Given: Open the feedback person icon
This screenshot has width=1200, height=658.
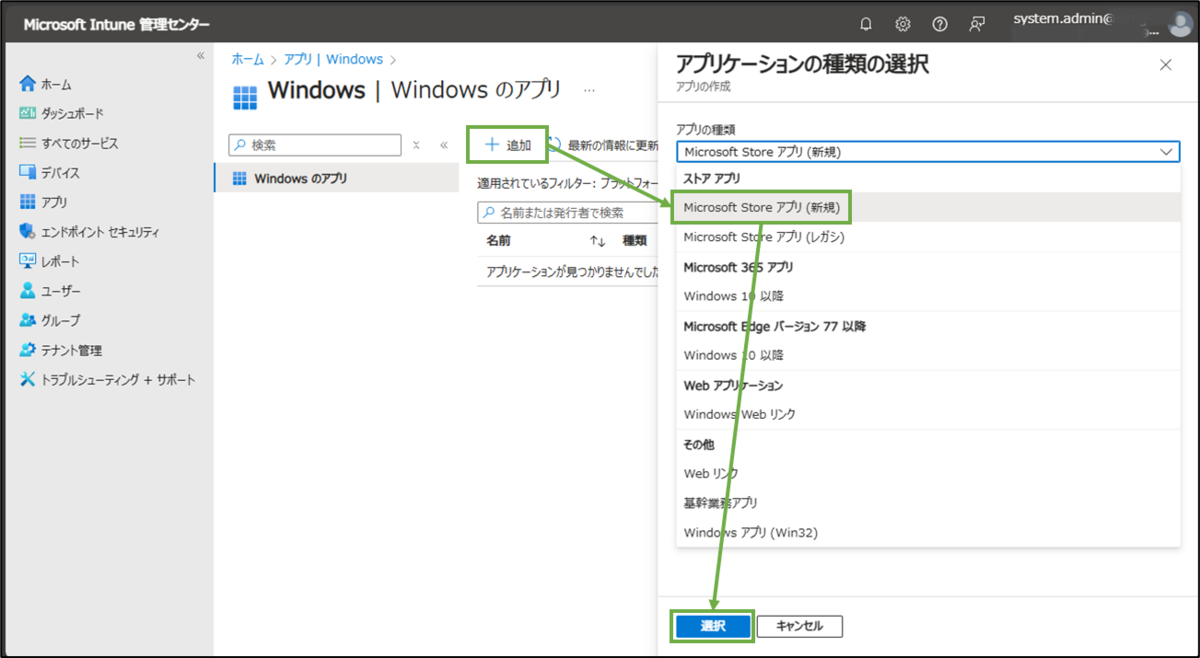Looking at the screenshot, I should click(977, 24).
